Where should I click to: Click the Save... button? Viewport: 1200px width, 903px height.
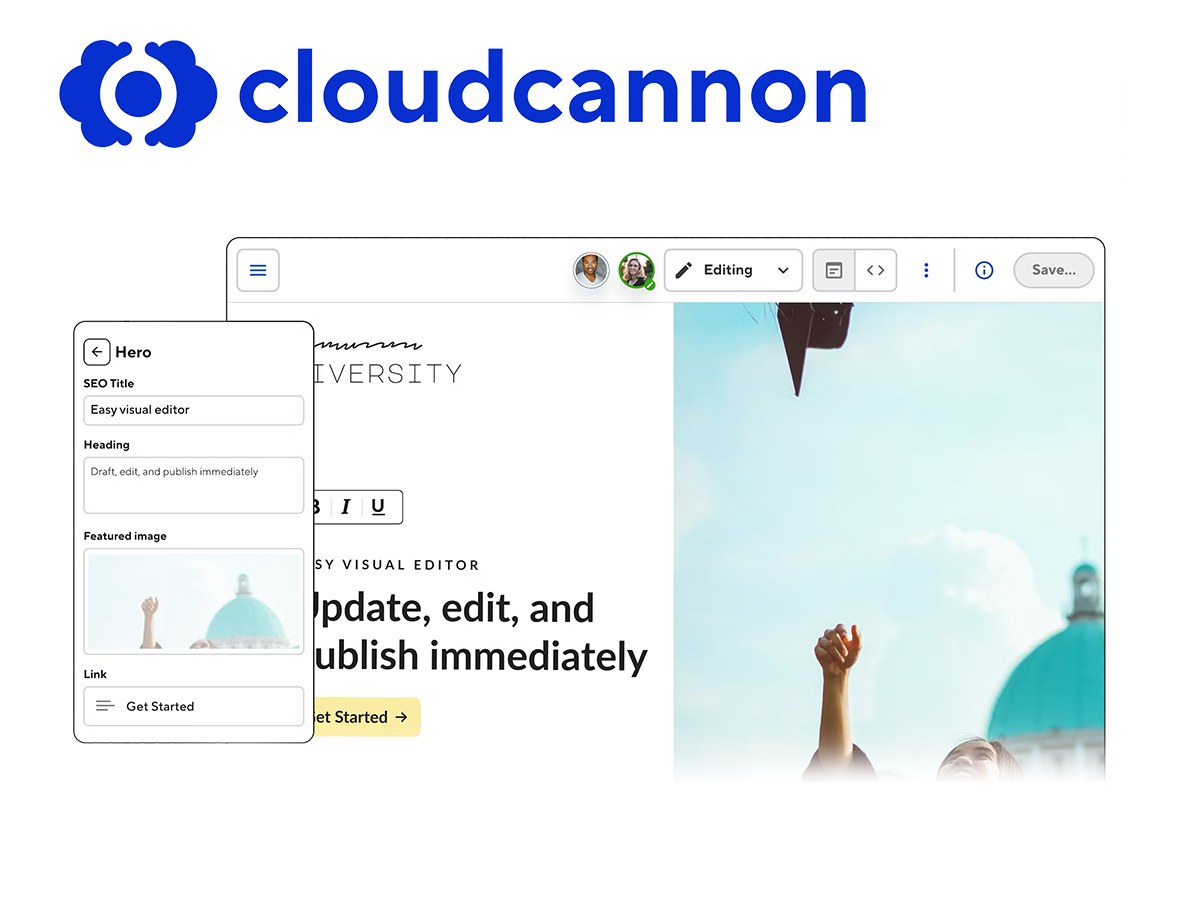click(x=1054, y=270)
